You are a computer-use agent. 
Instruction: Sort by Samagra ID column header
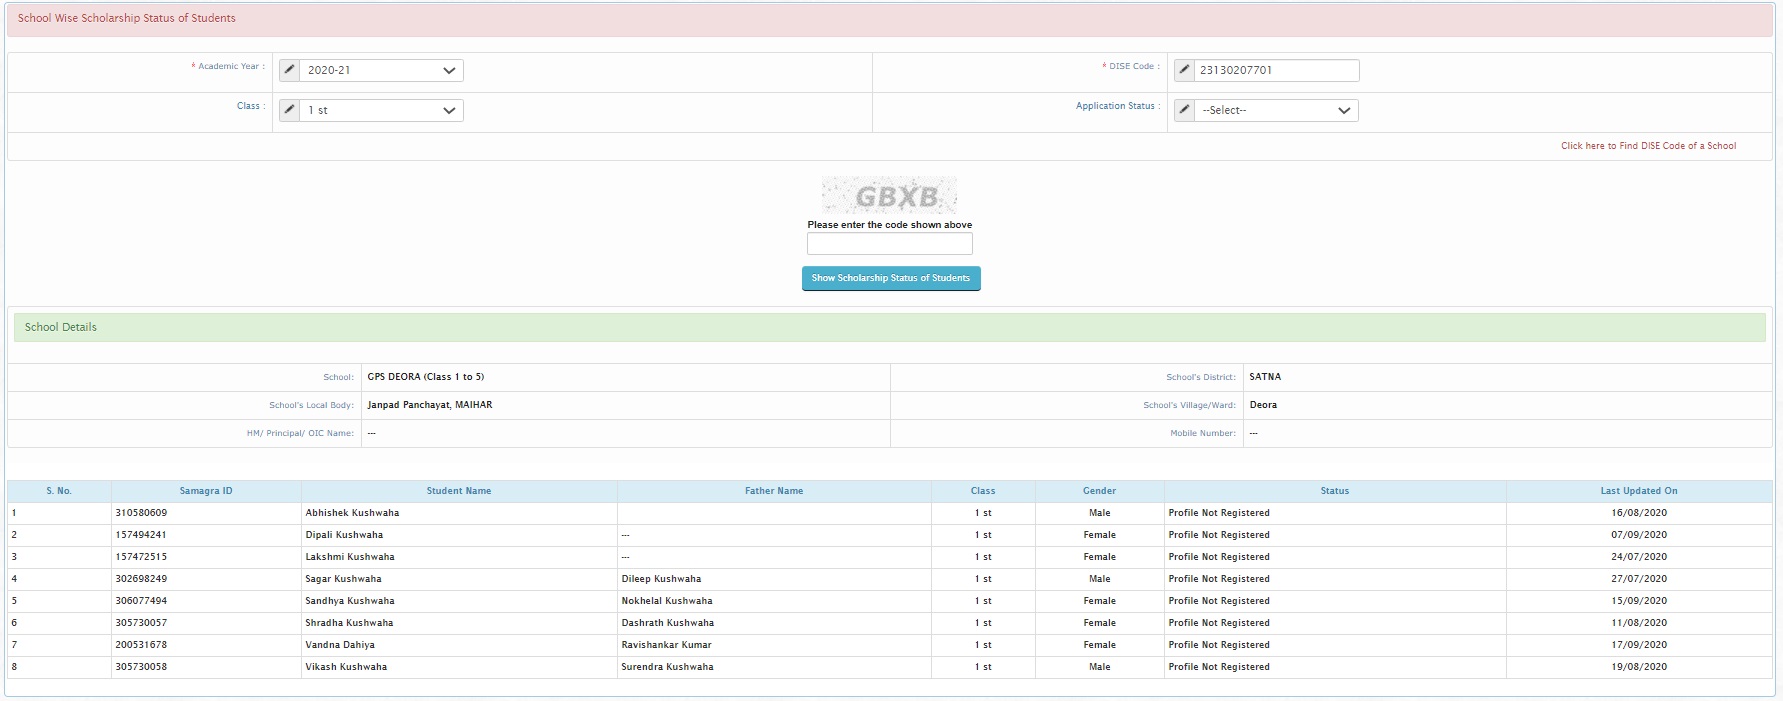206,491
